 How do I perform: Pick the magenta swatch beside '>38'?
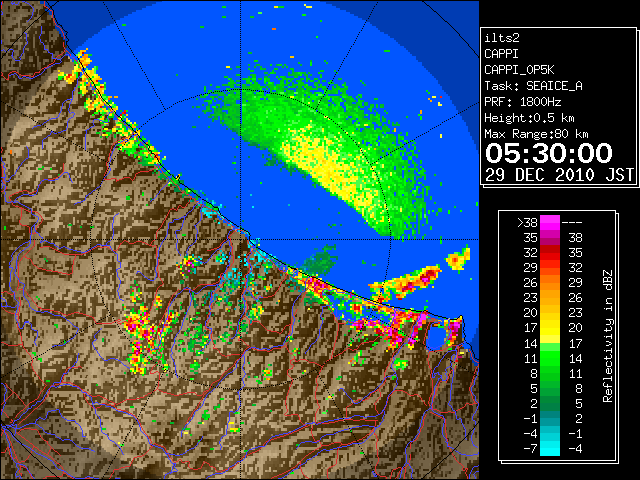tap(550, 223)
